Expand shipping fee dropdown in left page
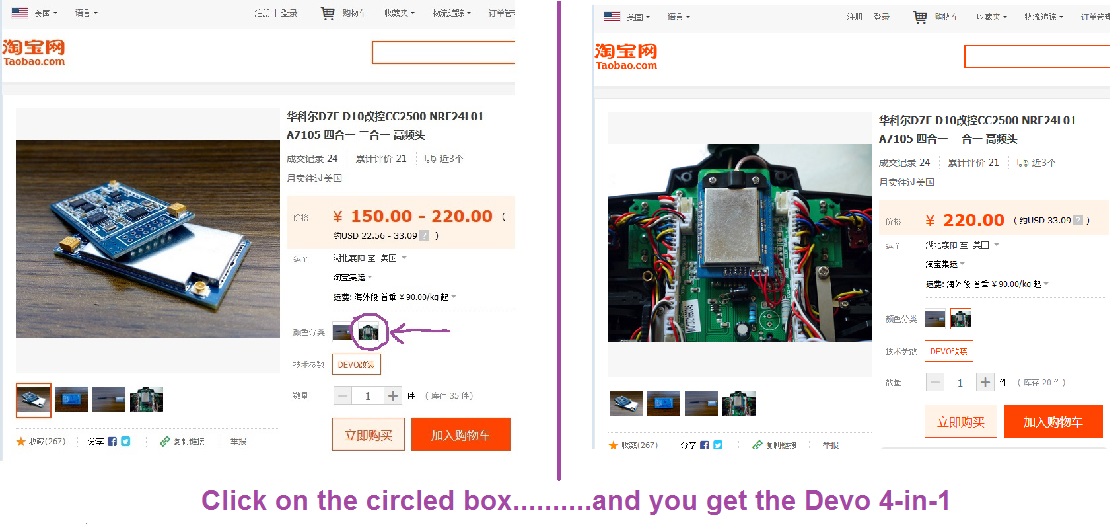Image resolution: width=1120 pixels, height=530 pixels. click(x=454, y=297)
